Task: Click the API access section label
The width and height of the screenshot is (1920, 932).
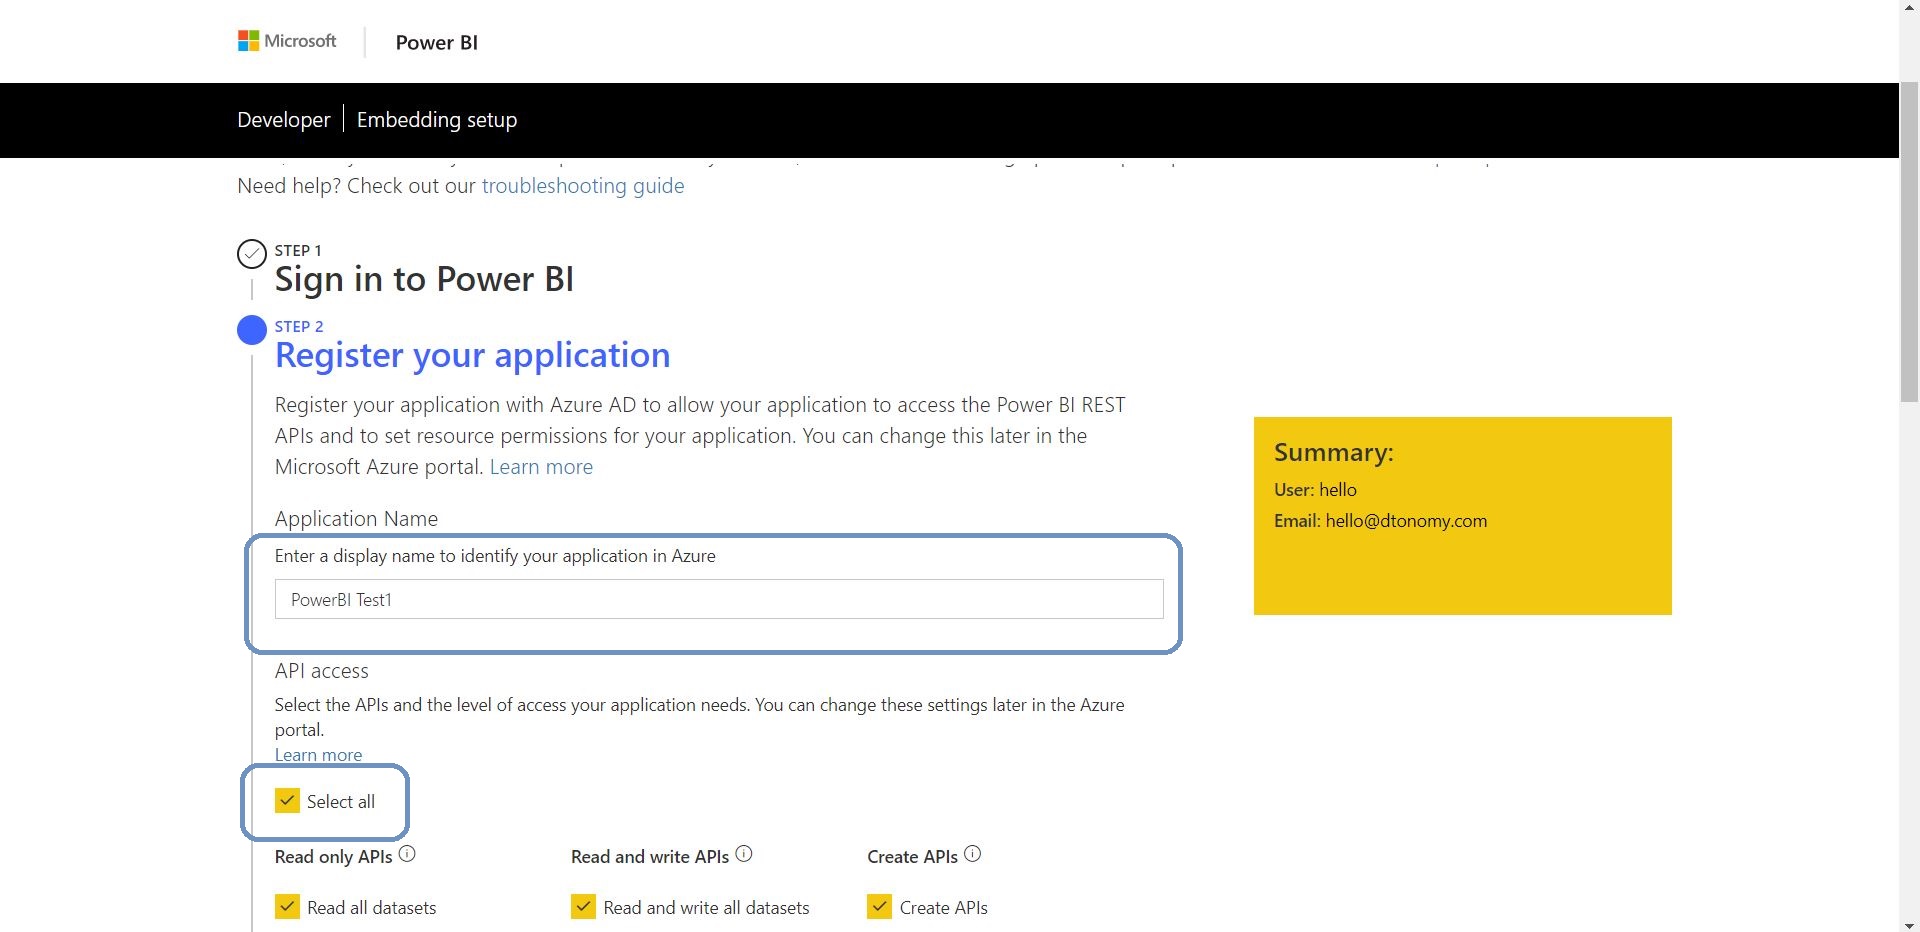Action: (x=321, y=671)
